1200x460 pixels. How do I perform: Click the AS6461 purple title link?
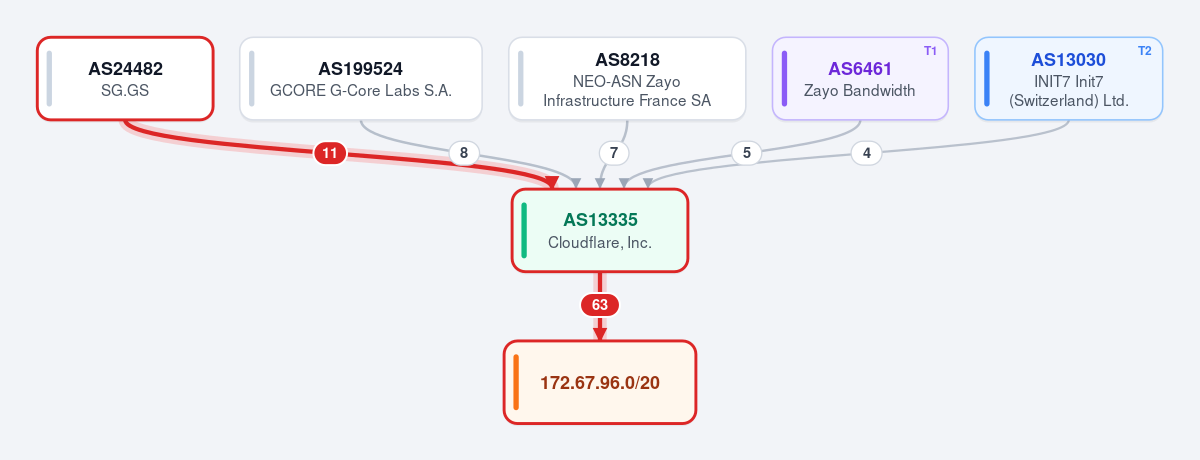coord(860,69)
